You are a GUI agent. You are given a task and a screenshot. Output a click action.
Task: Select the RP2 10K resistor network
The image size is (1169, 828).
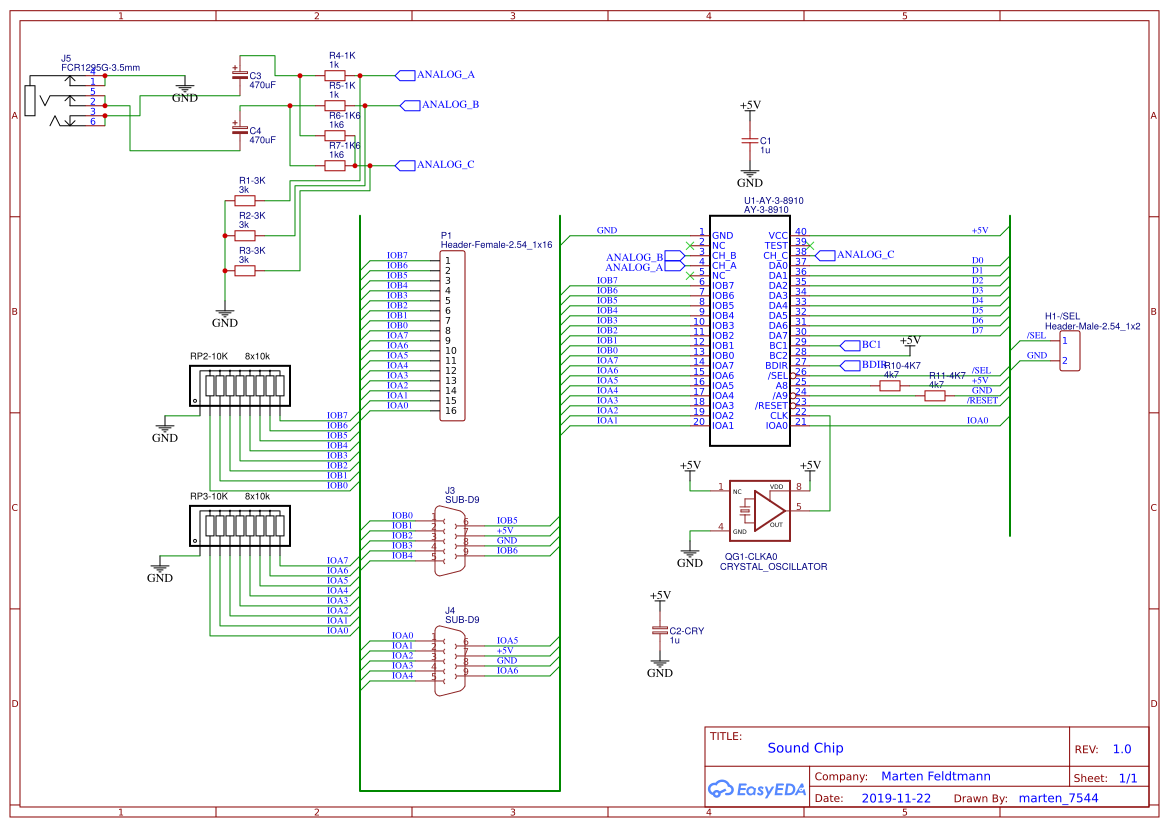tap(240, 385)
